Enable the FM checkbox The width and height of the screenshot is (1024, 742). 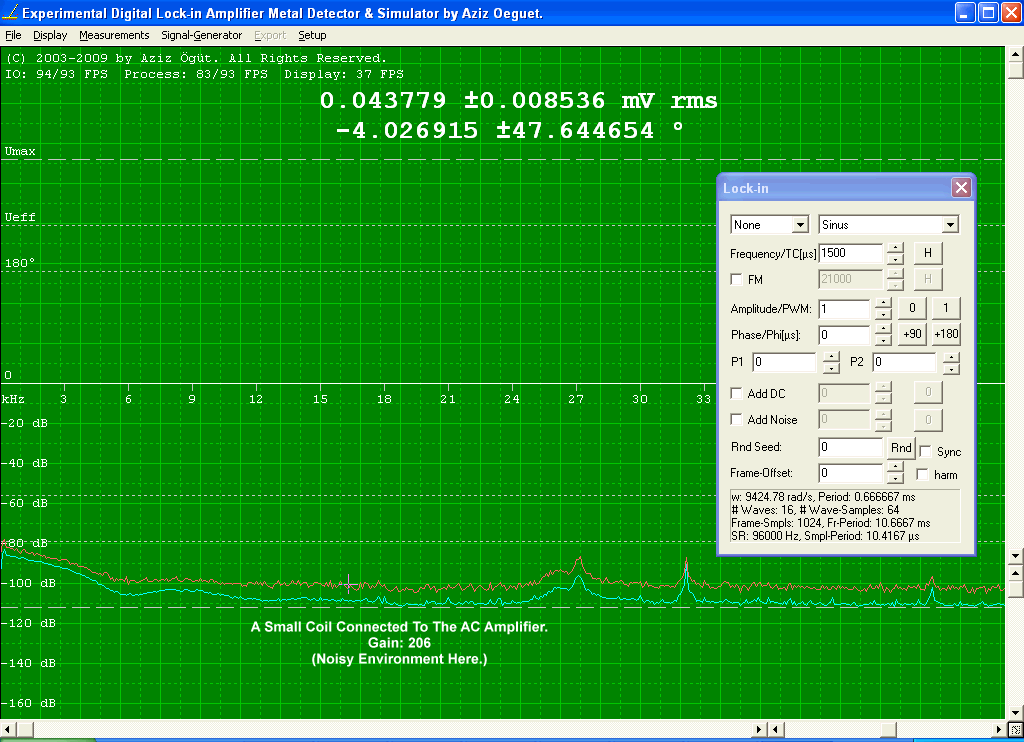click(737, 280)
